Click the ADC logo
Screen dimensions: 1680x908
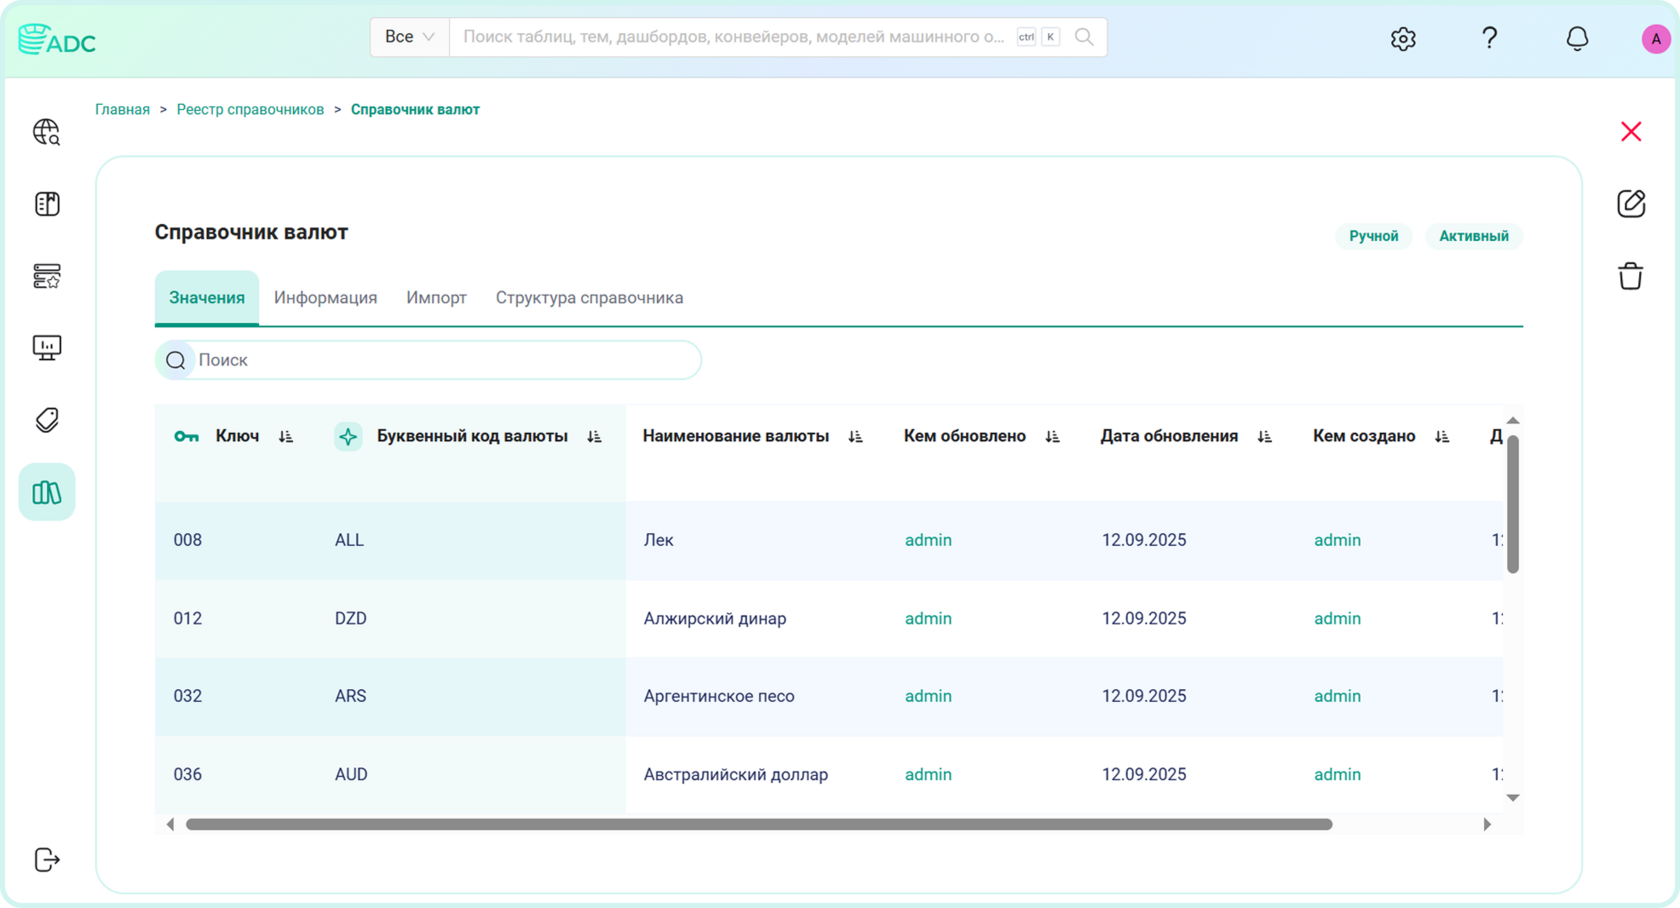point(57,40)
